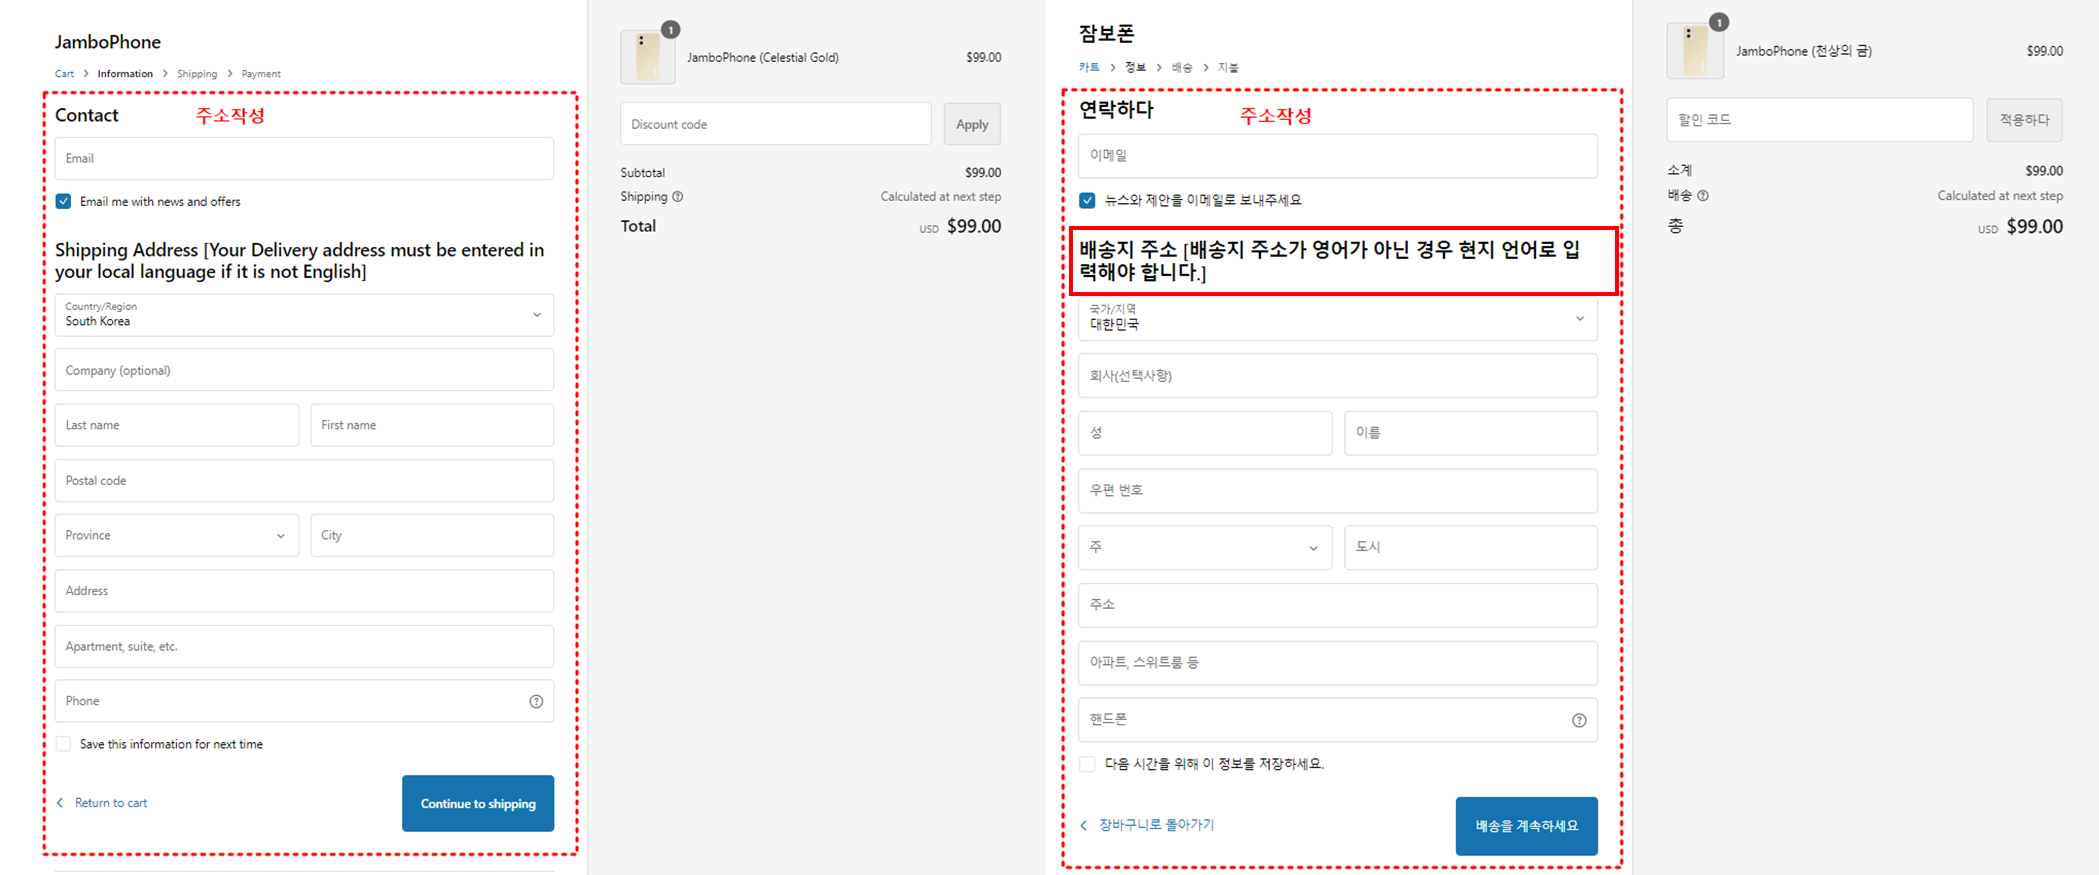Image resolution: width=2099 pixels, height=875 pixels.
Task: Click the Apply discount button
Action: pyautogui.click(x=972, y=124)
